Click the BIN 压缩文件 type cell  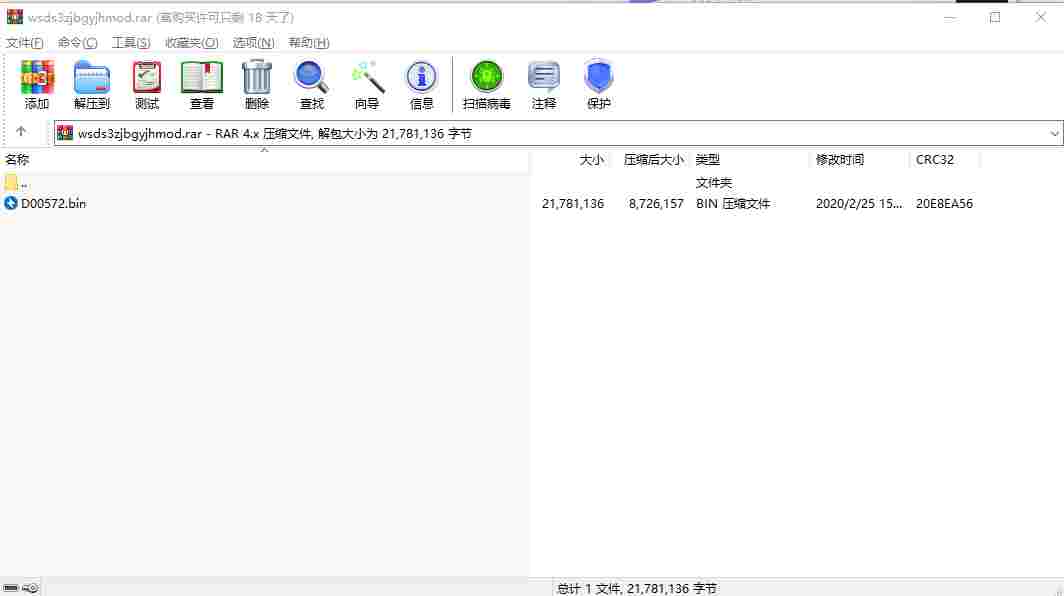click(x=733, y=204)
